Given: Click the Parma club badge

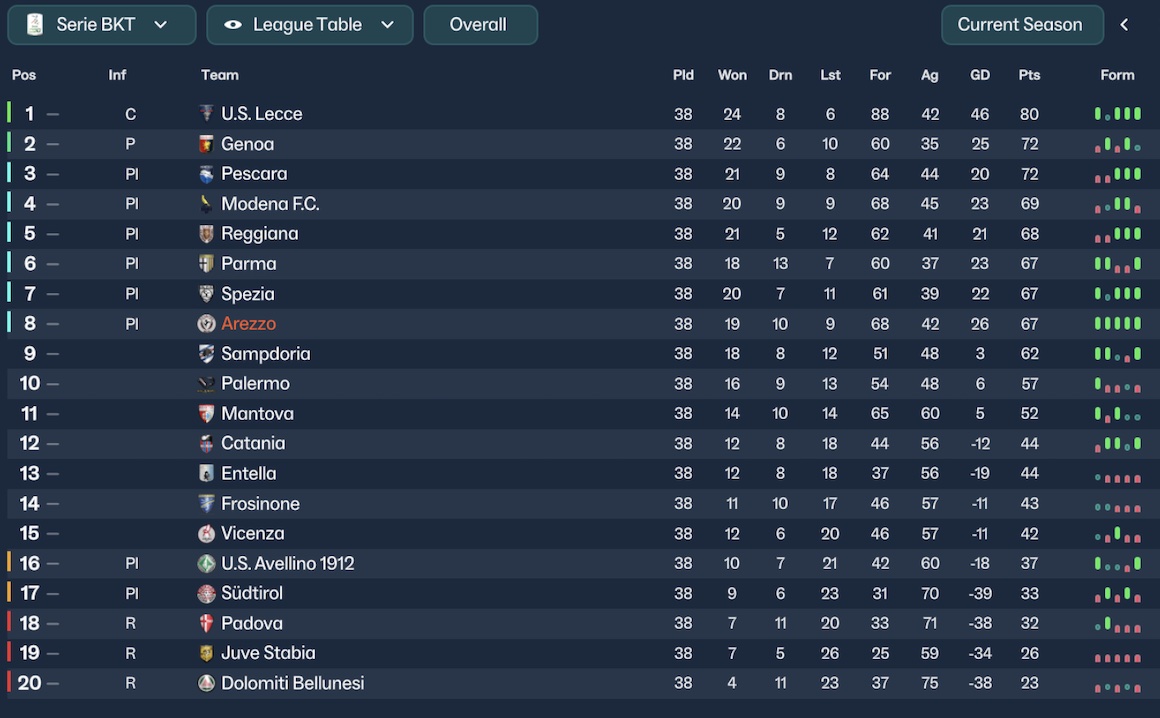Looking at the screenshot, I should point(207,264).
